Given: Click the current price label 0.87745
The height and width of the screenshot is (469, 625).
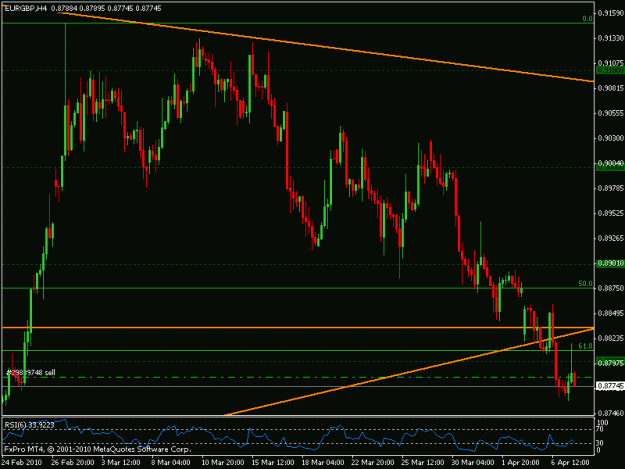Looking at the screenshot, I should (610, 386).
